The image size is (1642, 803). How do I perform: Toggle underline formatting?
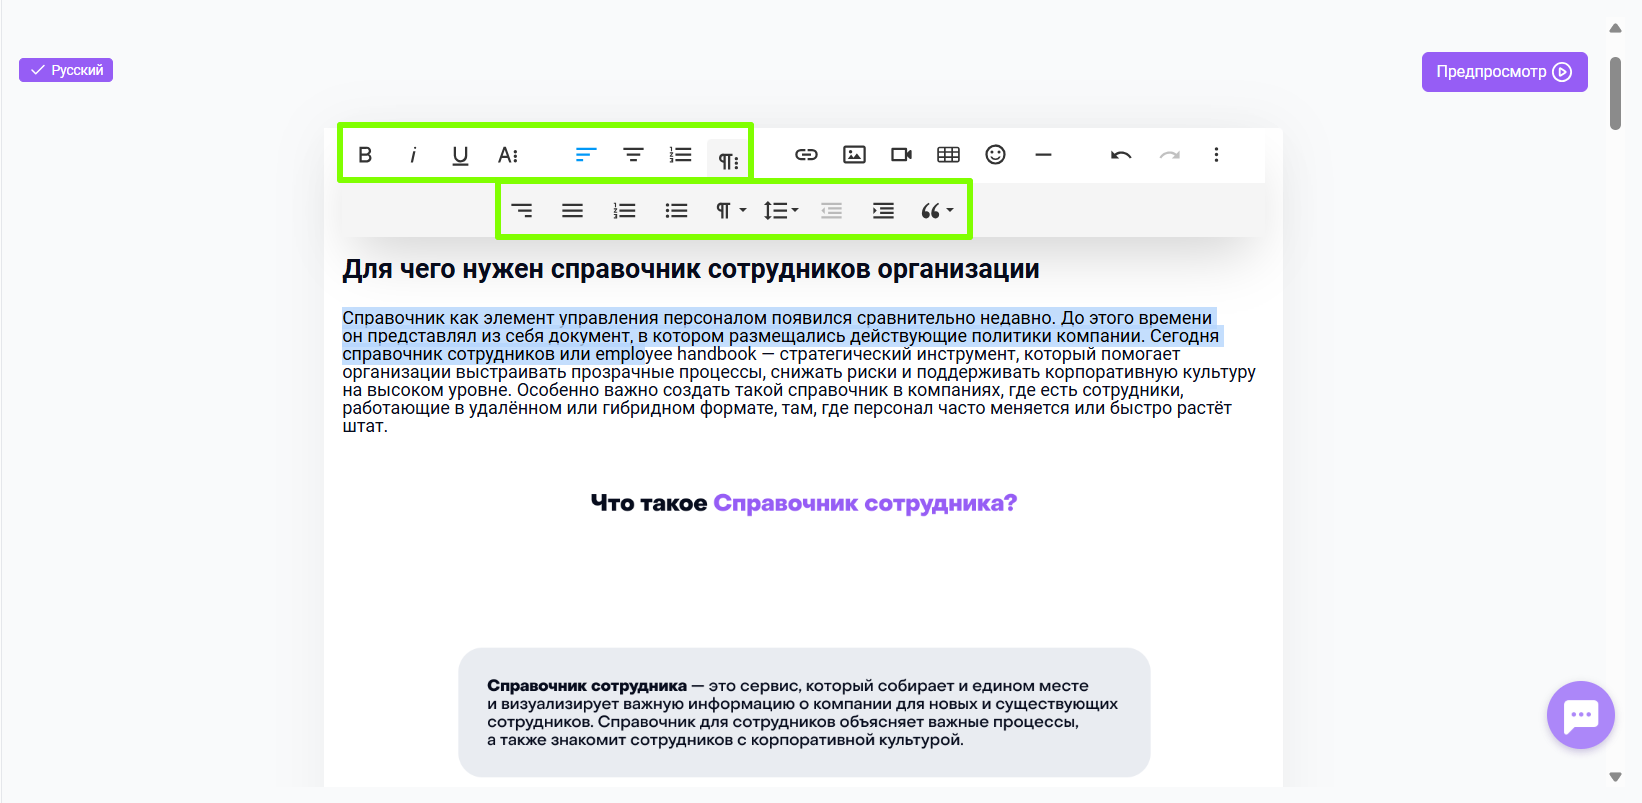coord(460,155)
